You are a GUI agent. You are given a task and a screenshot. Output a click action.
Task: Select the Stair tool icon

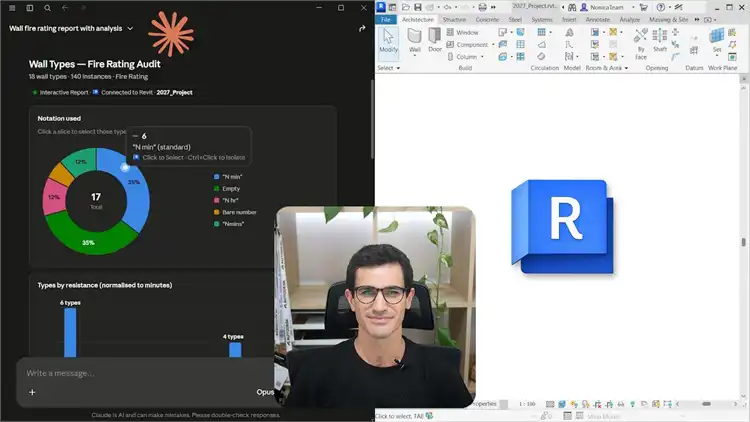coord(541,56)
